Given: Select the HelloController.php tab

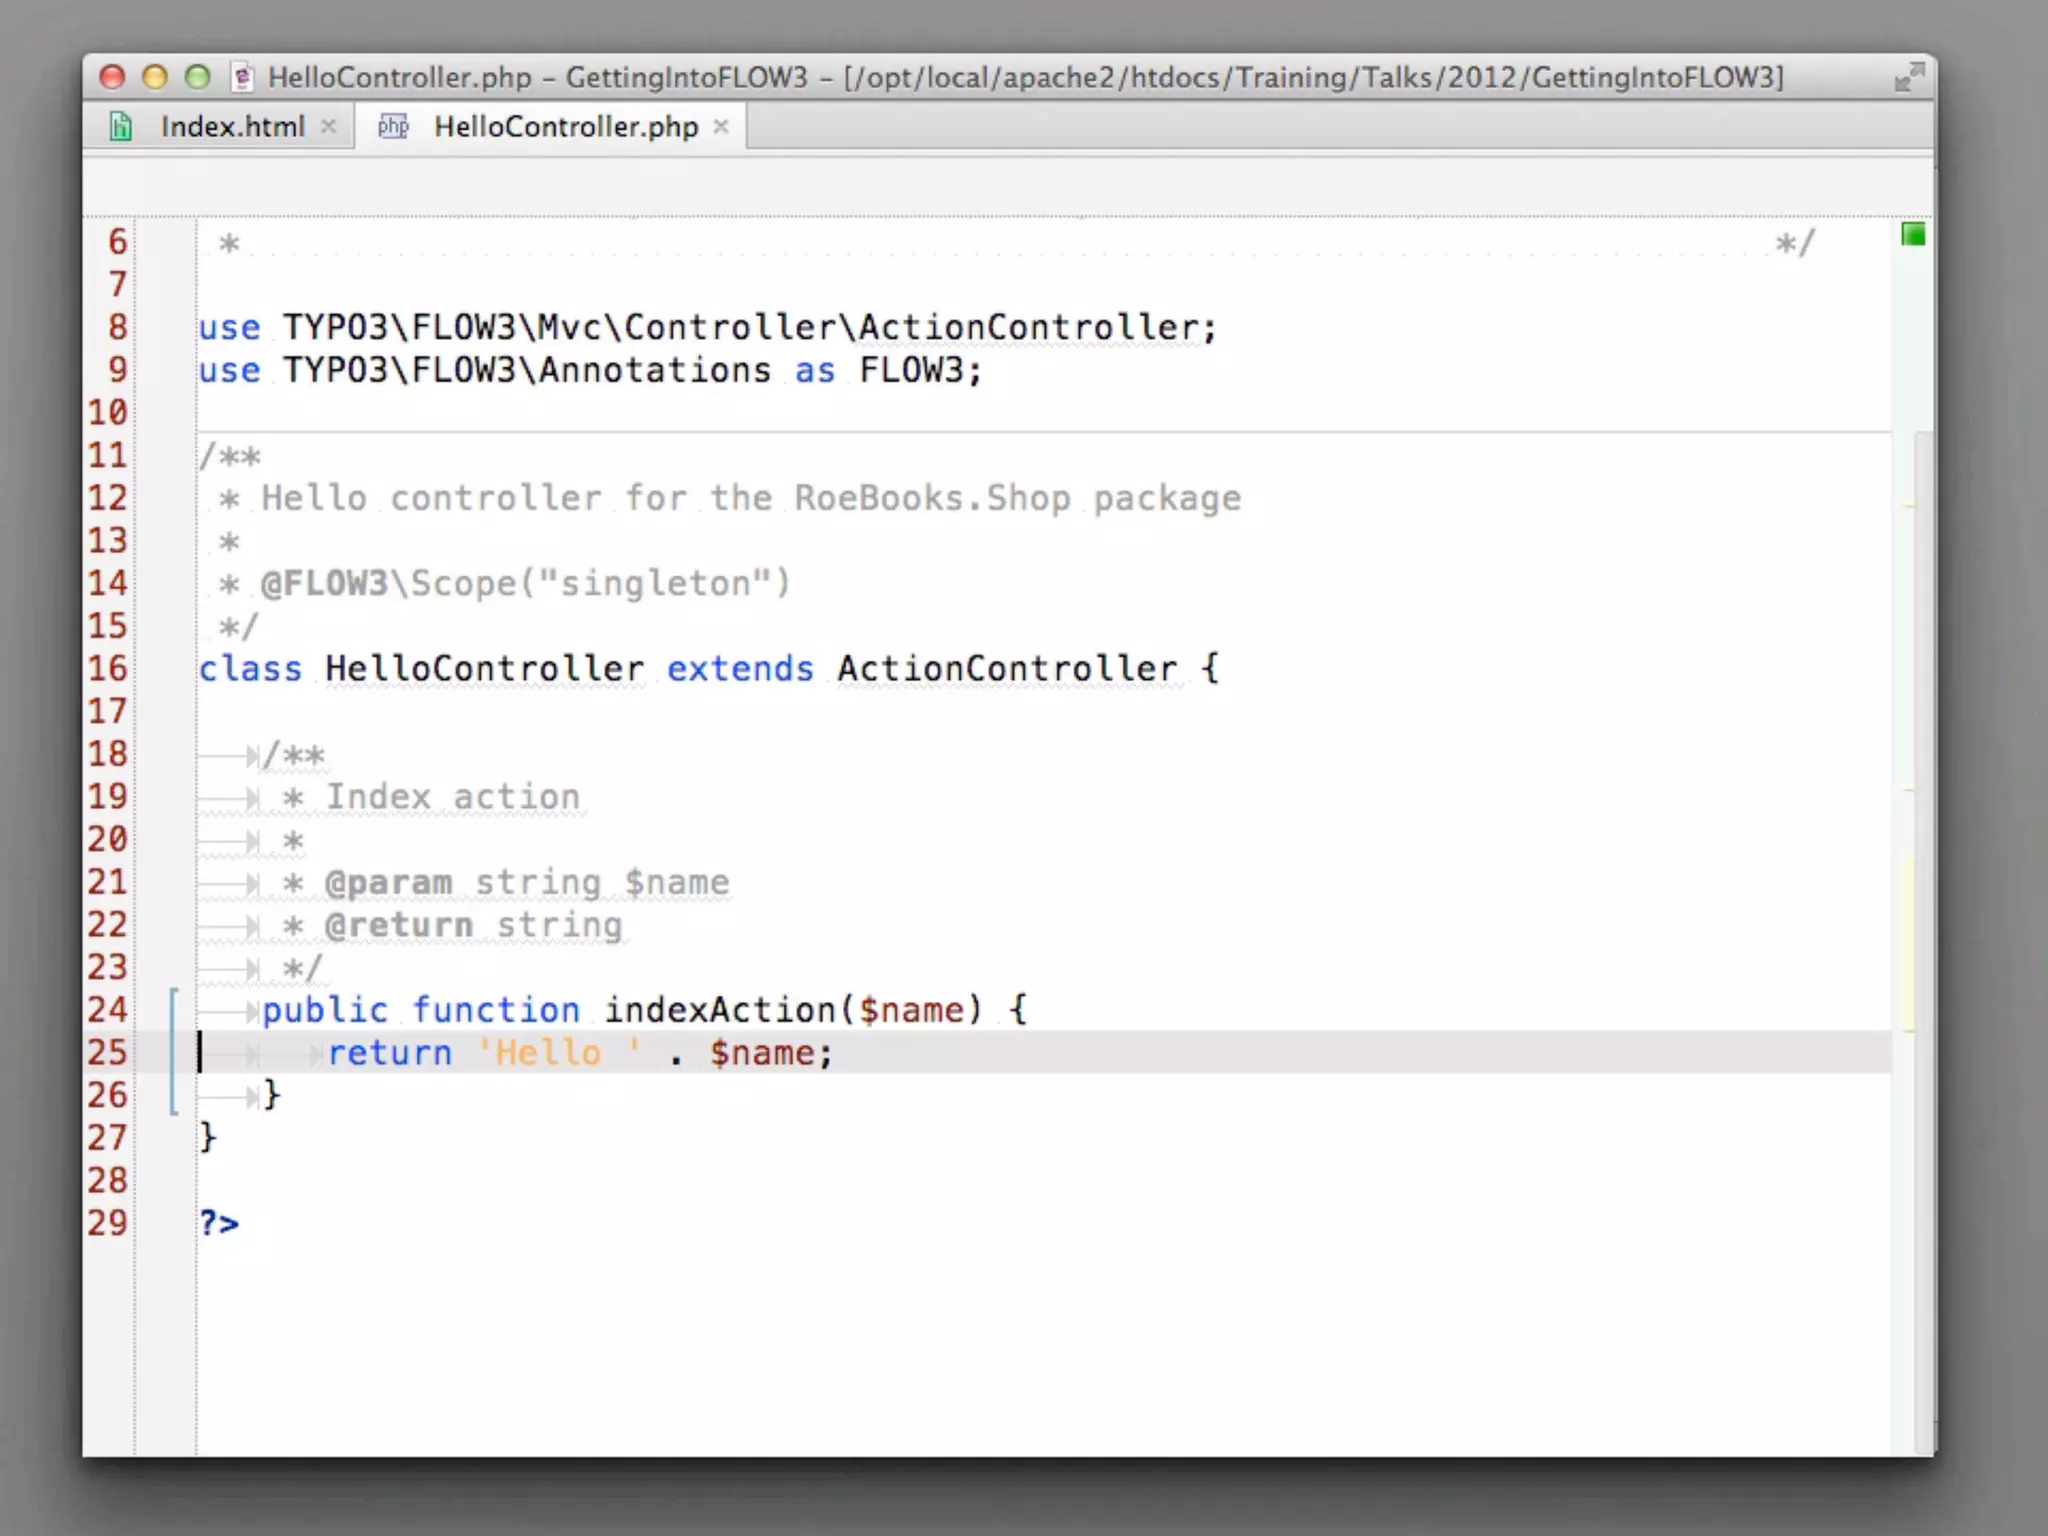Looking at the screenshot, I should [x=565, y=127].
